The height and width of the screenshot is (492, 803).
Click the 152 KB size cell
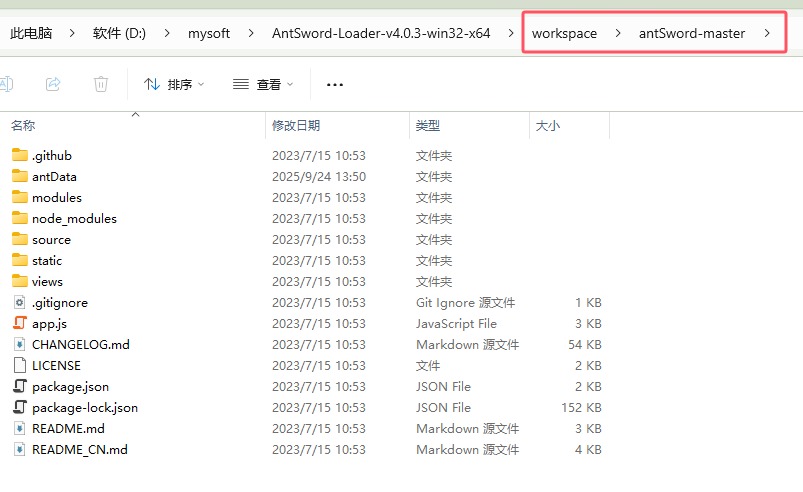coord(581,408)
